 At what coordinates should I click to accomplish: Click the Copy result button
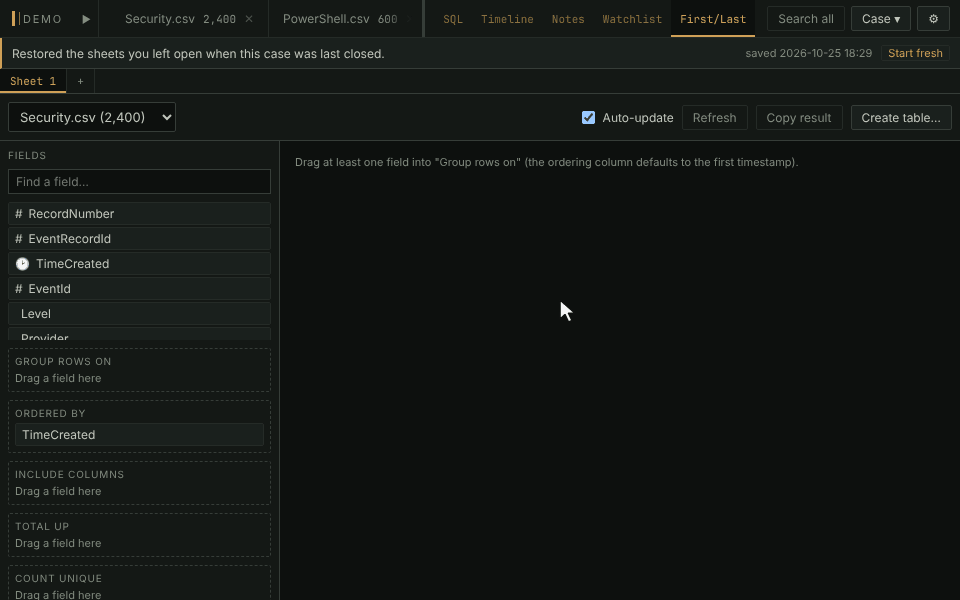(x=799, y=118)
